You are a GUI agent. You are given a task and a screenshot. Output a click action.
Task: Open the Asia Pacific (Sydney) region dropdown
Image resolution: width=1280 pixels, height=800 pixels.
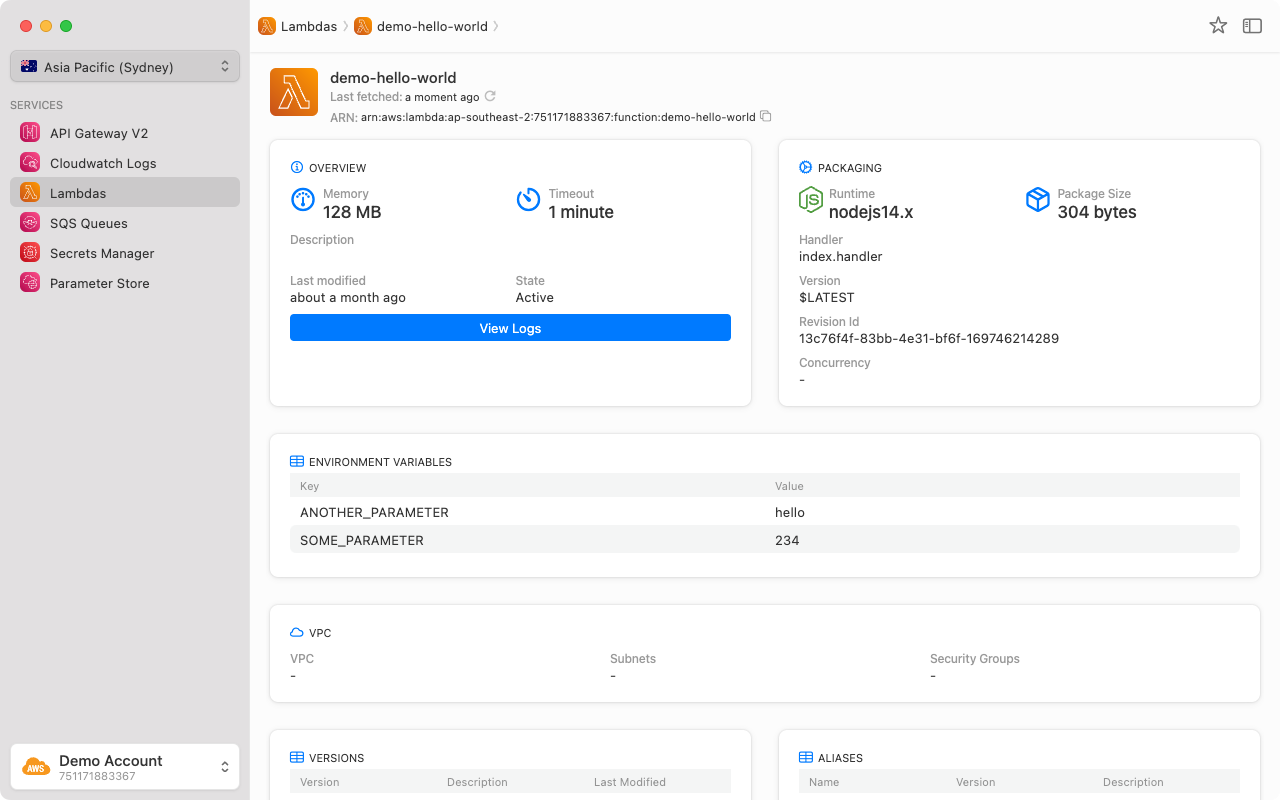click(125, 67)
